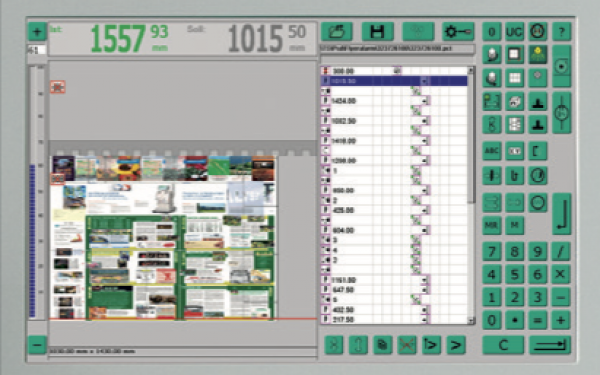Screen dimensions: 600x375
Task: Click the up-down arrow icon at bottom
Action: pos(358,345)
